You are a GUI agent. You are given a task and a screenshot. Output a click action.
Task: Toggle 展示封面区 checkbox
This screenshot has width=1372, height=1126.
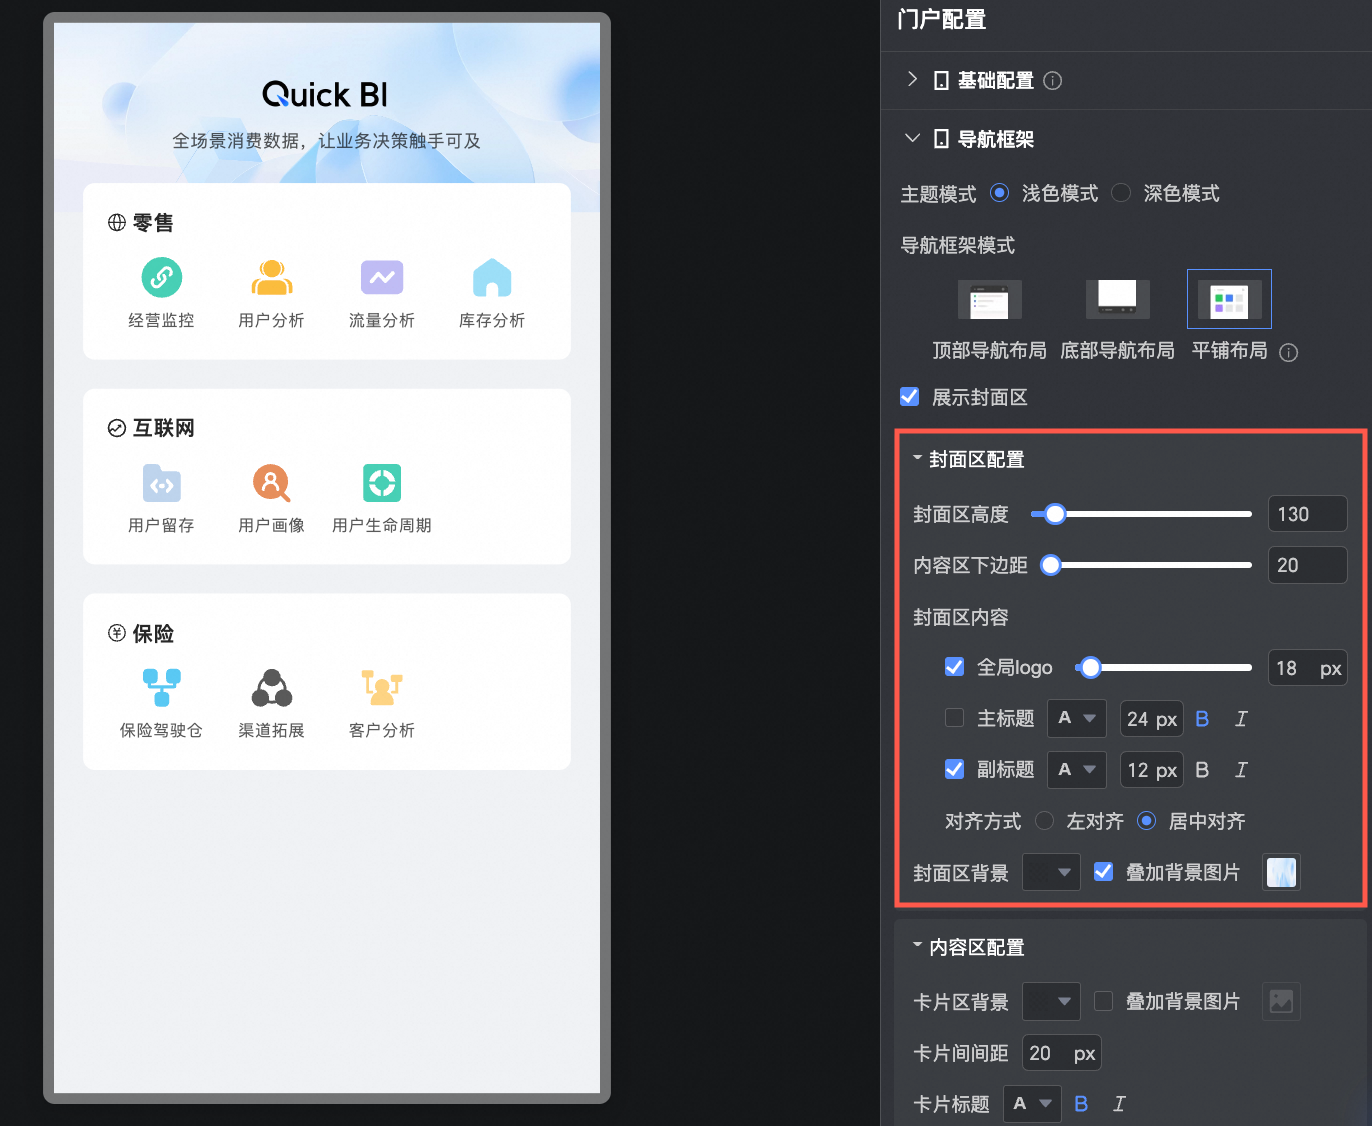click(x=909, y=397)
